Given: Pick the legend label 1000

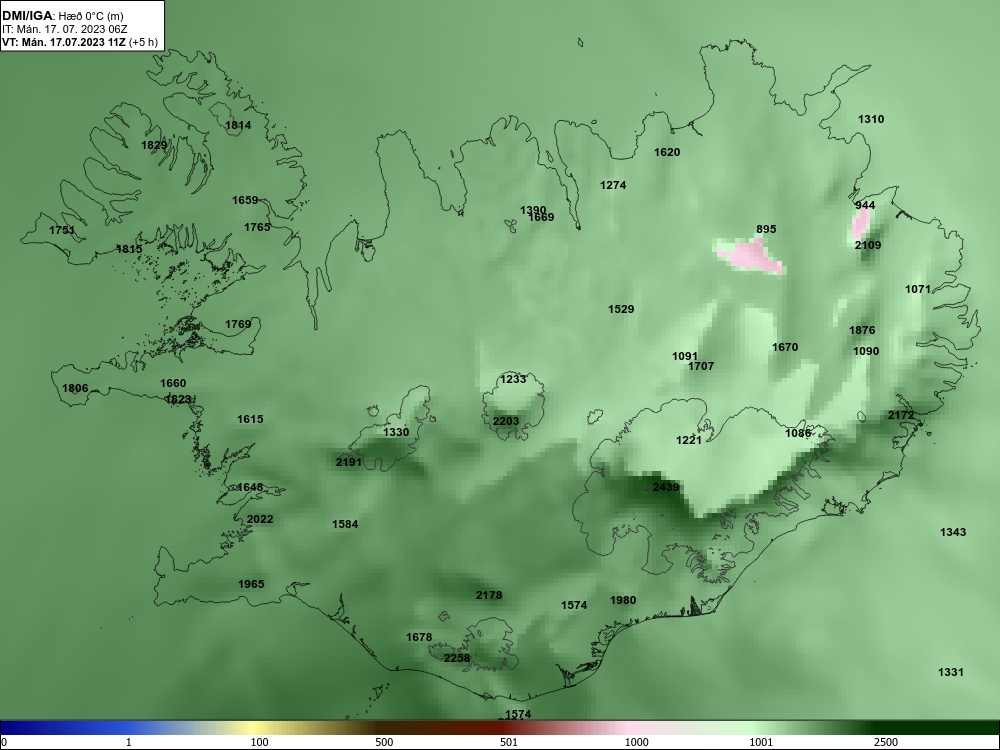Looking at the screenshot, I should click(x=636, y=742).
